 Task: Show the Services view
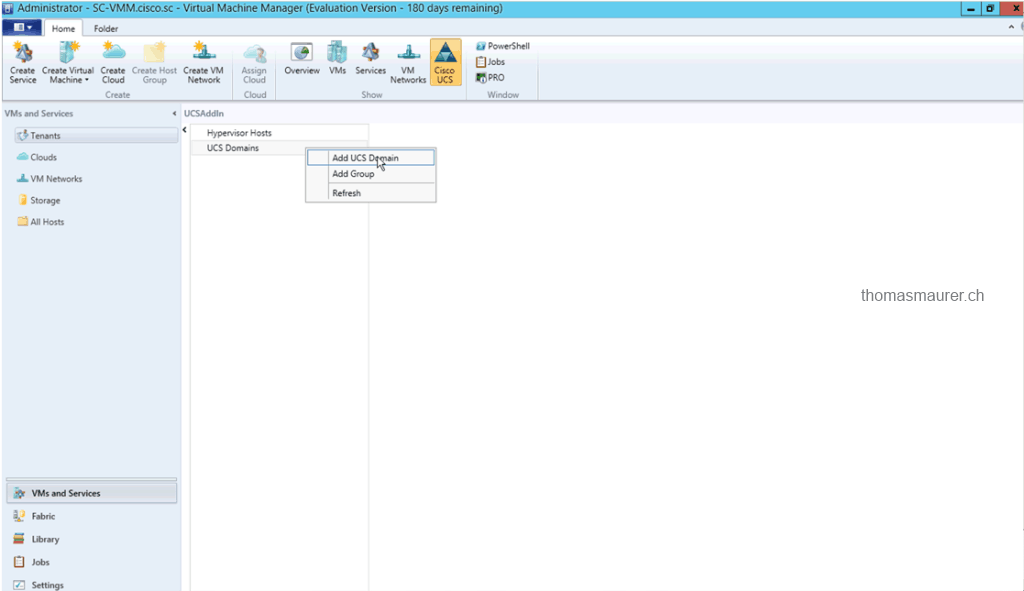pyautogui.click(x=370, y=59)
